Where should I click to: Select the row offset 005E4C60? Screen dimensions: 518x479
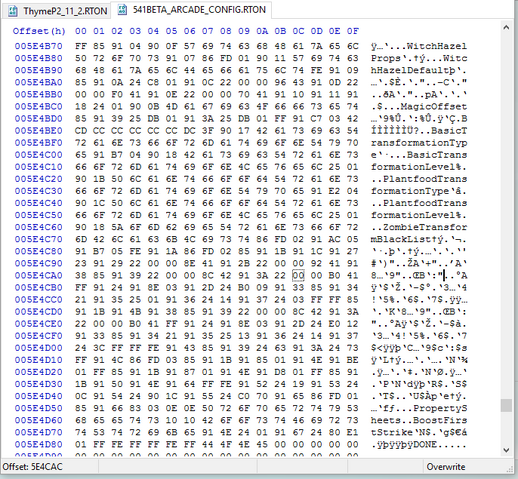pyautogui.click(x=38, y=227)
